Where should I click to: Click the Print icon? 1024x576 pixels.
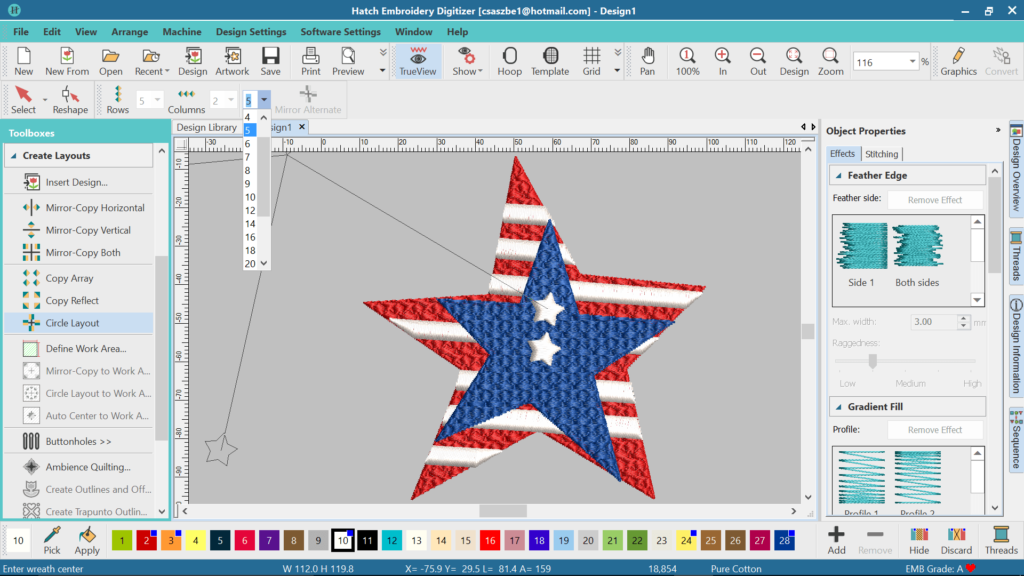[x=311, y=60]
